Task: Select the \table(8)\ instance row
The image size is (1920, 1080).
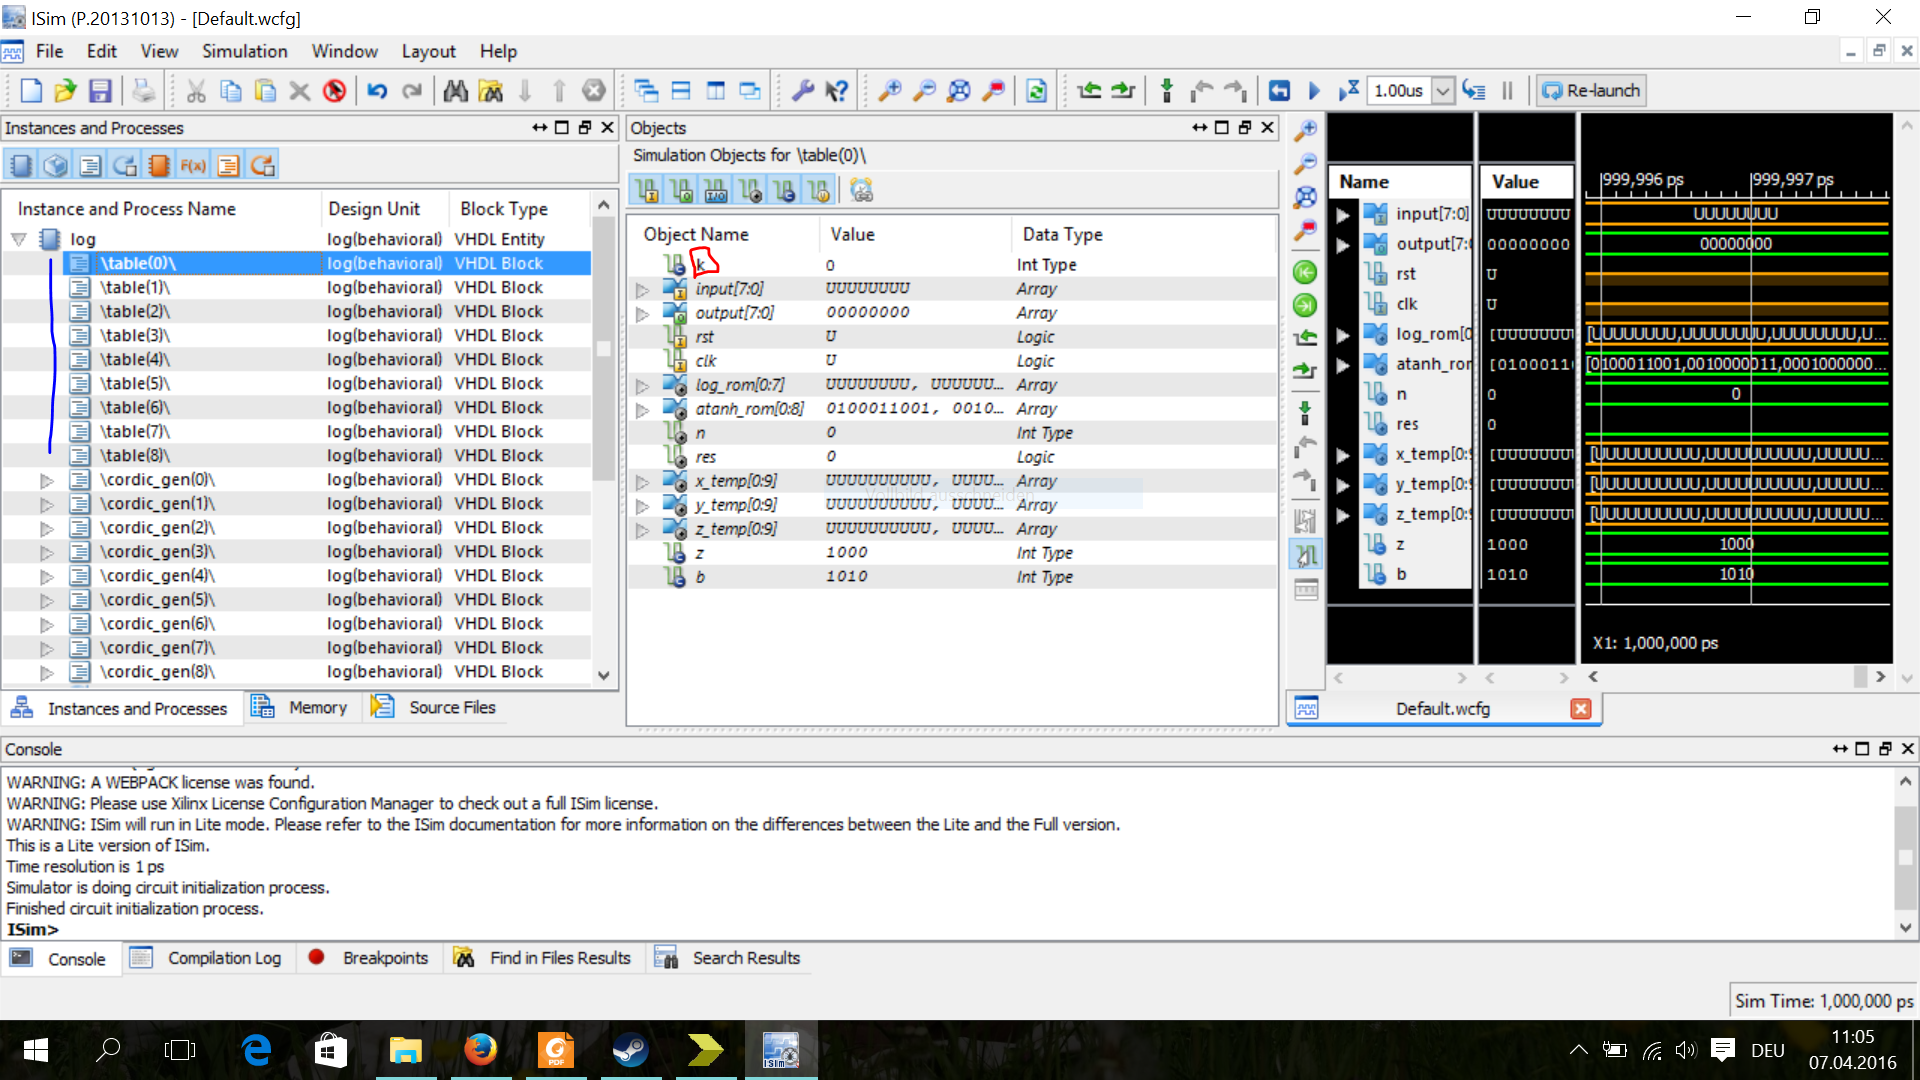Action: (x=296, y=455)
